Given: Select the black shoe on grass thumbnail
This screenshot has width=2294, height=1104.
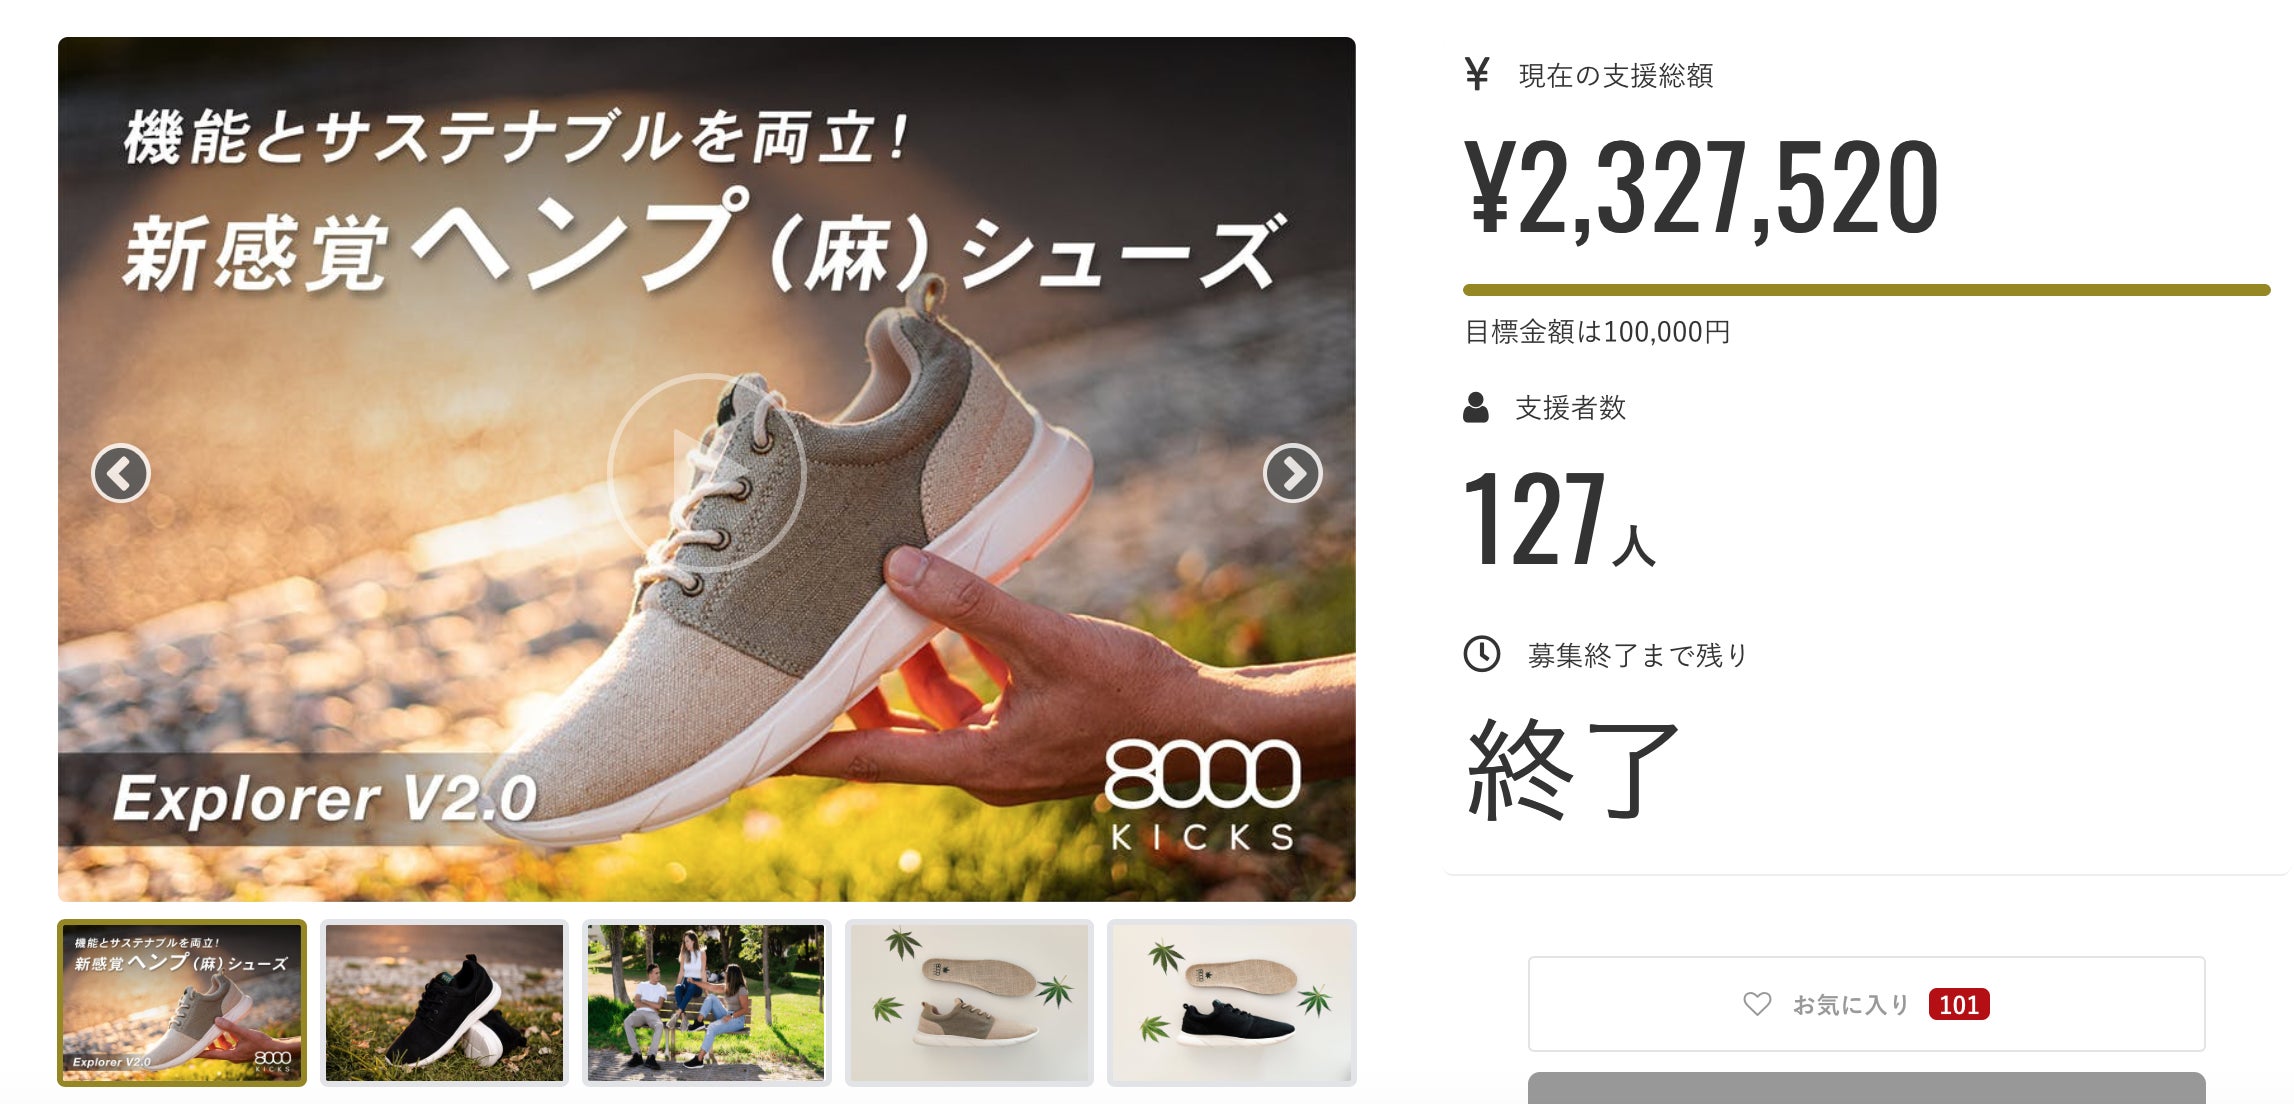Looking at the screenshot, I should [444, 1002].
